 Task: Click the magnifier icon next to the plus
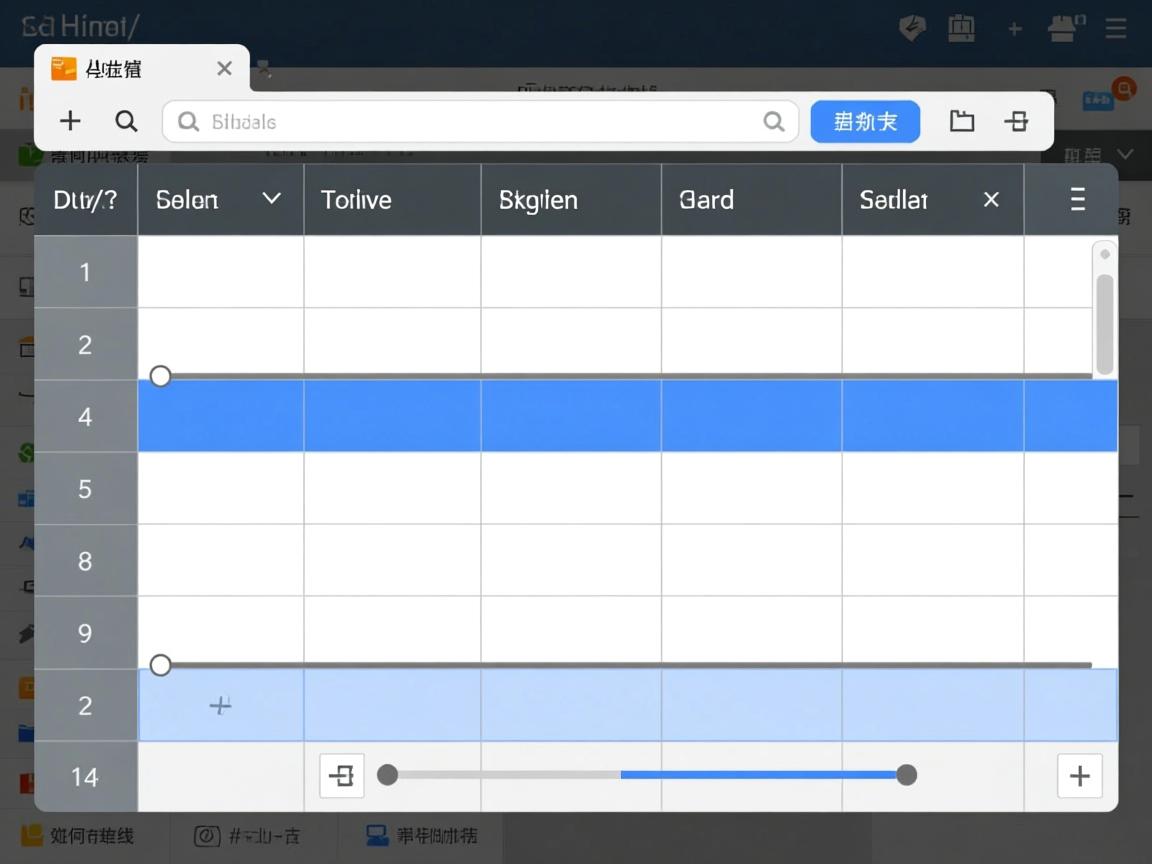(x=126, y=121)
